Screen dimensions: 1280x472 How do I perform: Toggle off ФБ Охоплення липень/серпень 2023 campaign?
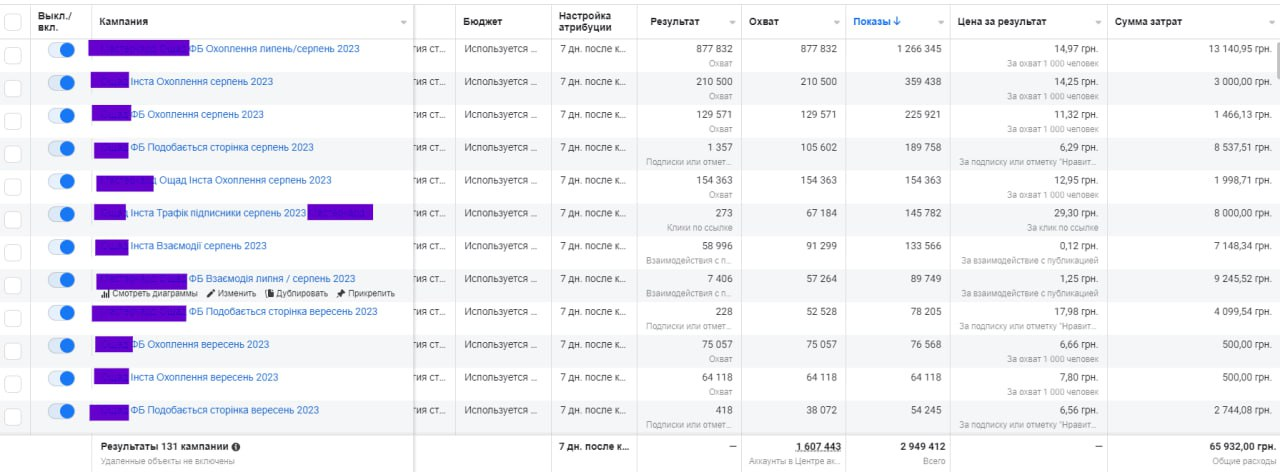pyautogui.click(x=61, y=49)
